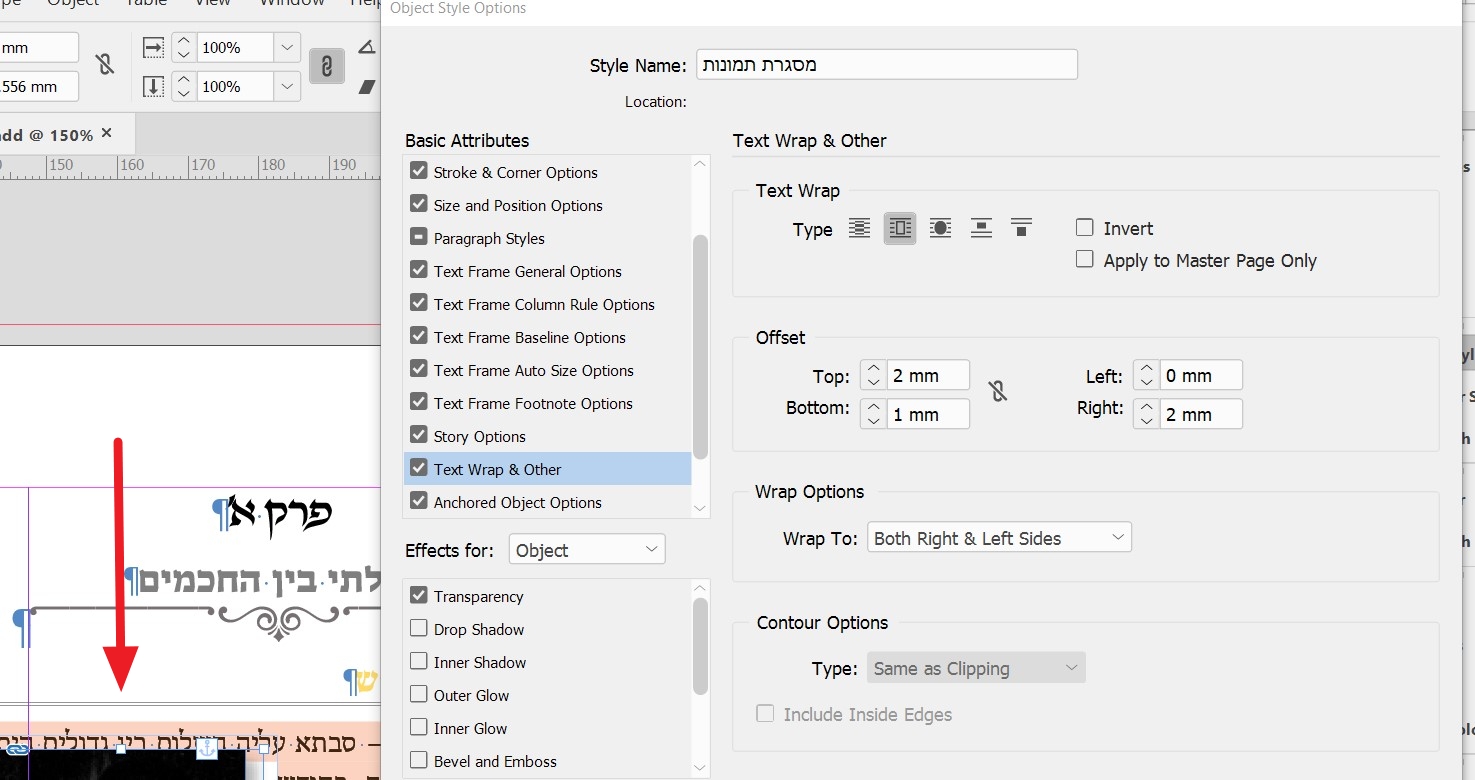This screenshot has width=1475, height=780.
Task: Enable the Drop Shadow effect checkbox
Action: (x=419, y=629)
